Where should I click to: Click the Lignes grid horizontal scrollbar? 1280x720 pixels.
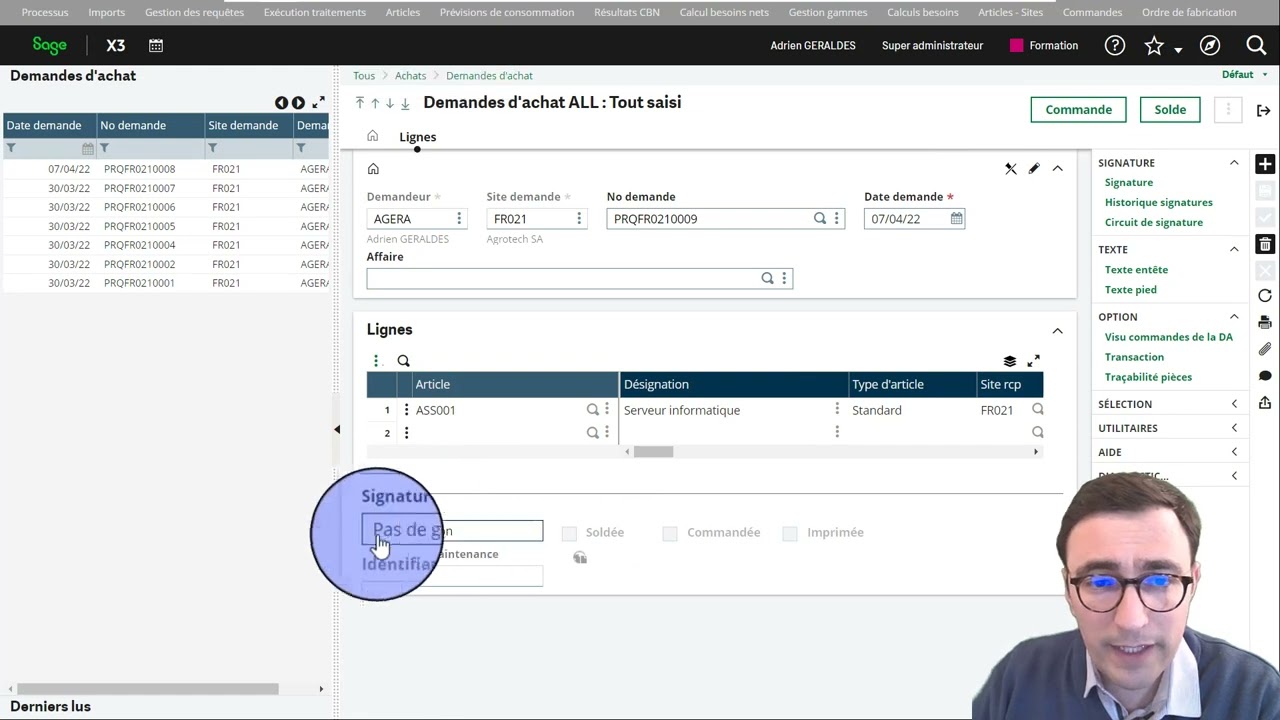pyautogui.click(x=653, y=451)
